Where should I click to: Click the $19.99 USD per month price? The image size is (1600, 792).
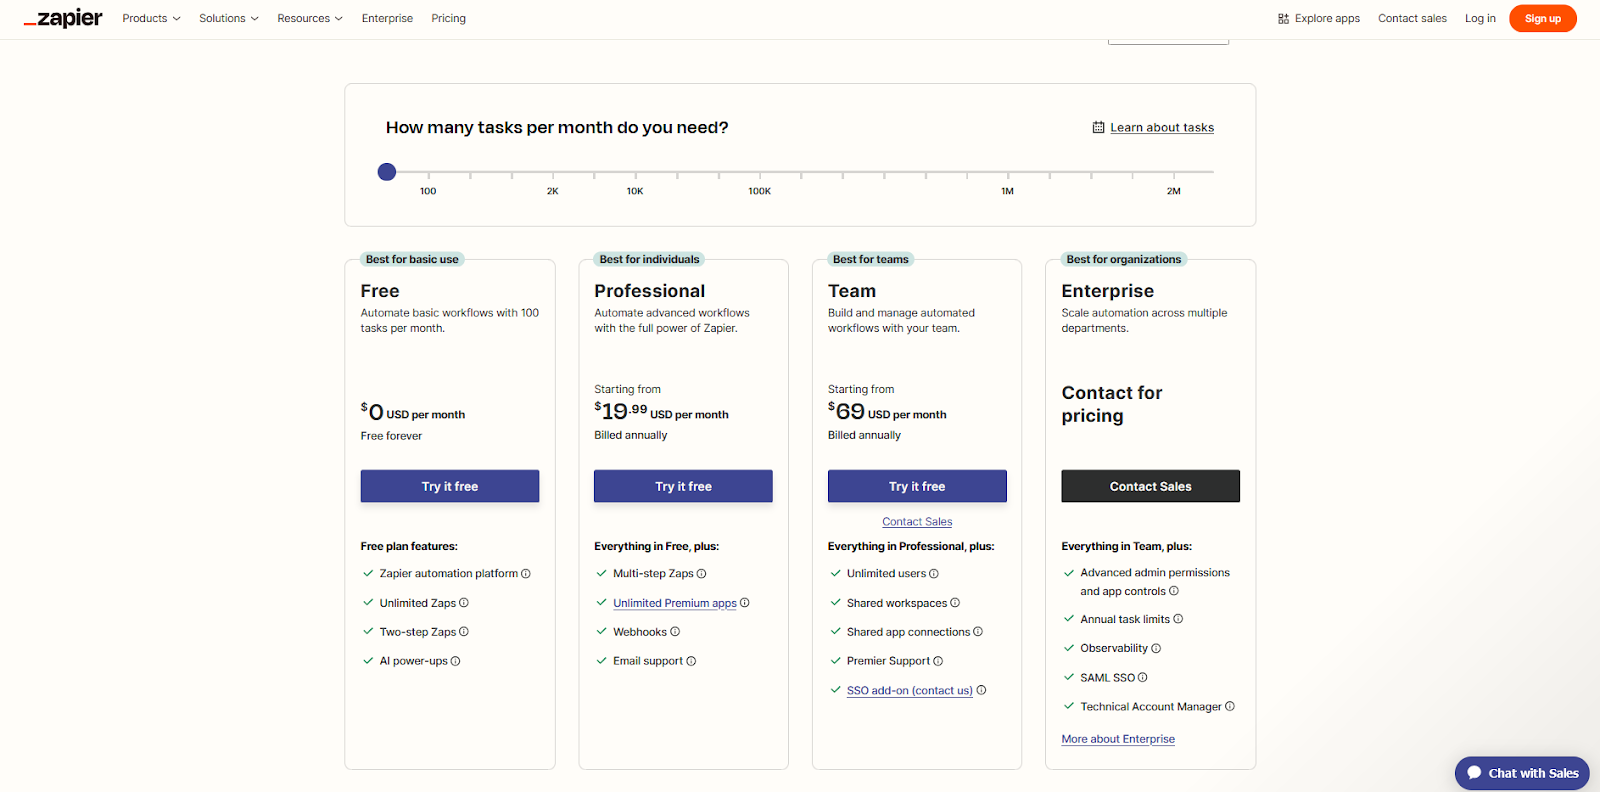pyautogui.click(x=661, y=411)
